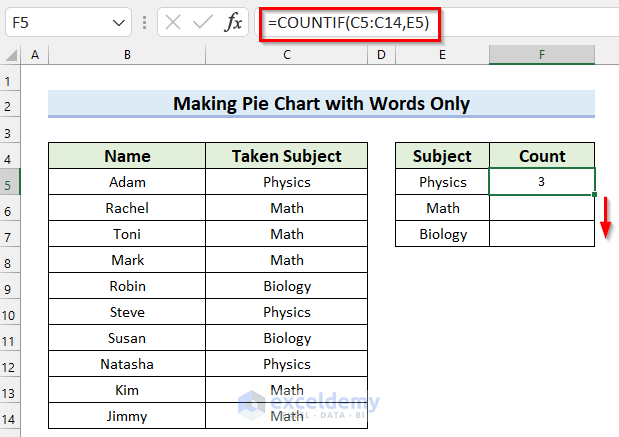Image resolution: width=619 pixels, height=437 pixels.
Task: Click the Cancel X icon in formula bar
Action: pos(173,23)
